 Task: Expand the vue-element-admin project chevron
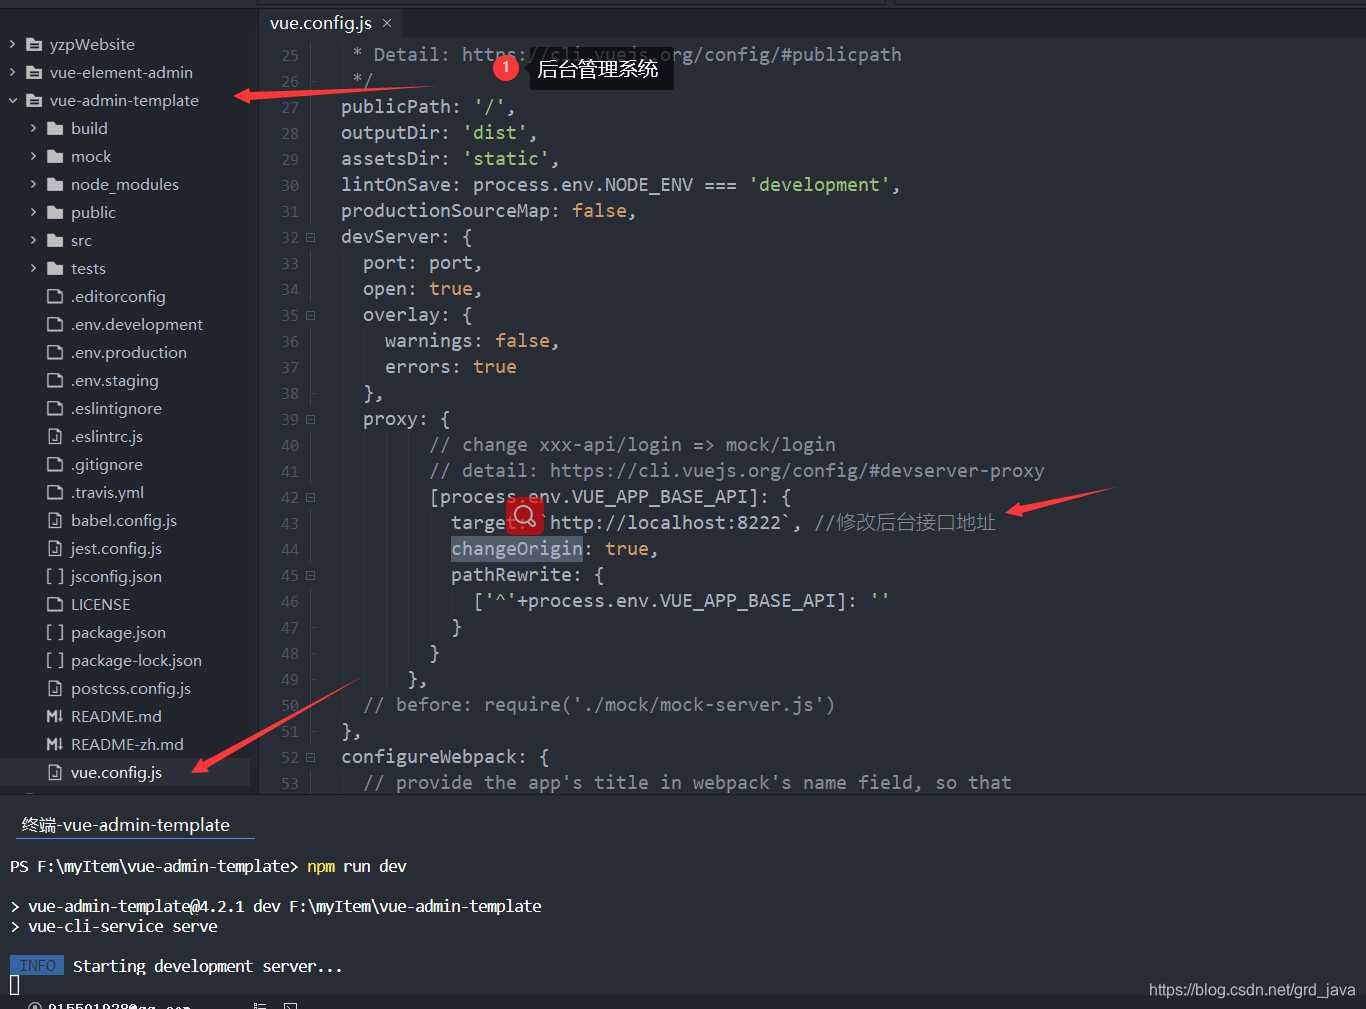(x=13, y=73)
